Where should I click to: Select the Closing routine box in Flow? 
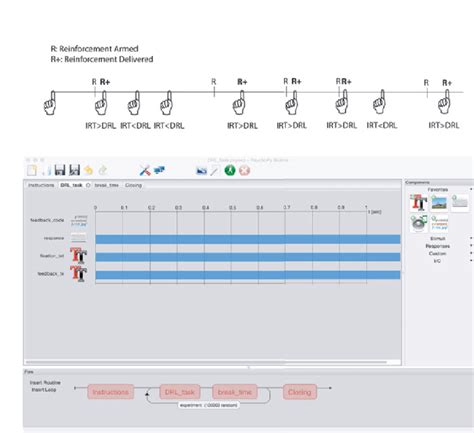[300, 392]
